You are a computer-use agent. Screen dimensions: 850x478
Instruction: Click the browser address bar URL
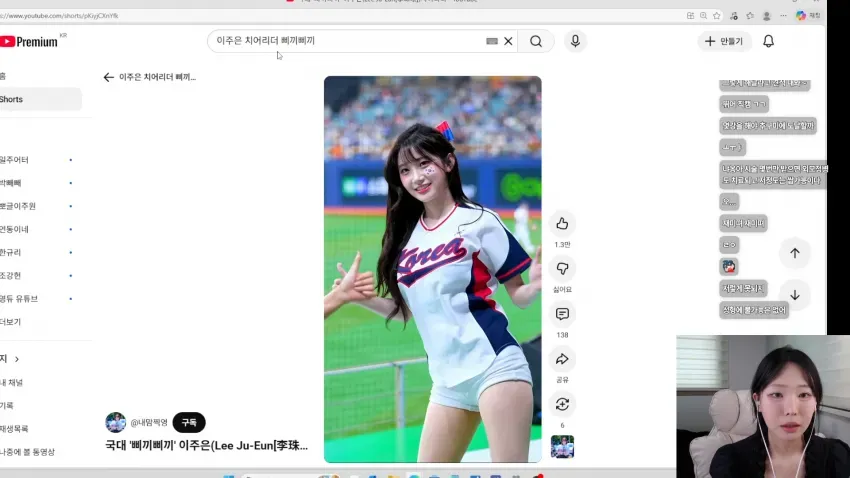click(60, 16)
